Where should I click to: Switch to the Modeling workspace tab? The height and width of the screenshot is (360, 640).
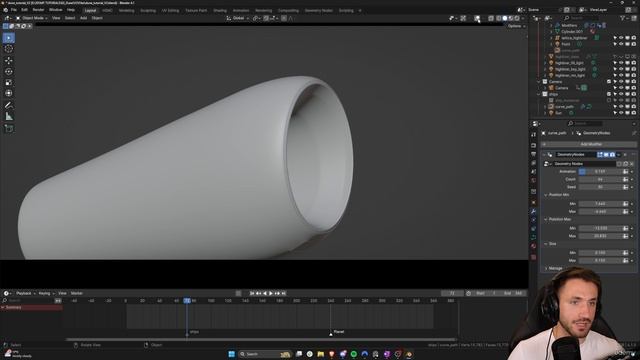[127, 11]
